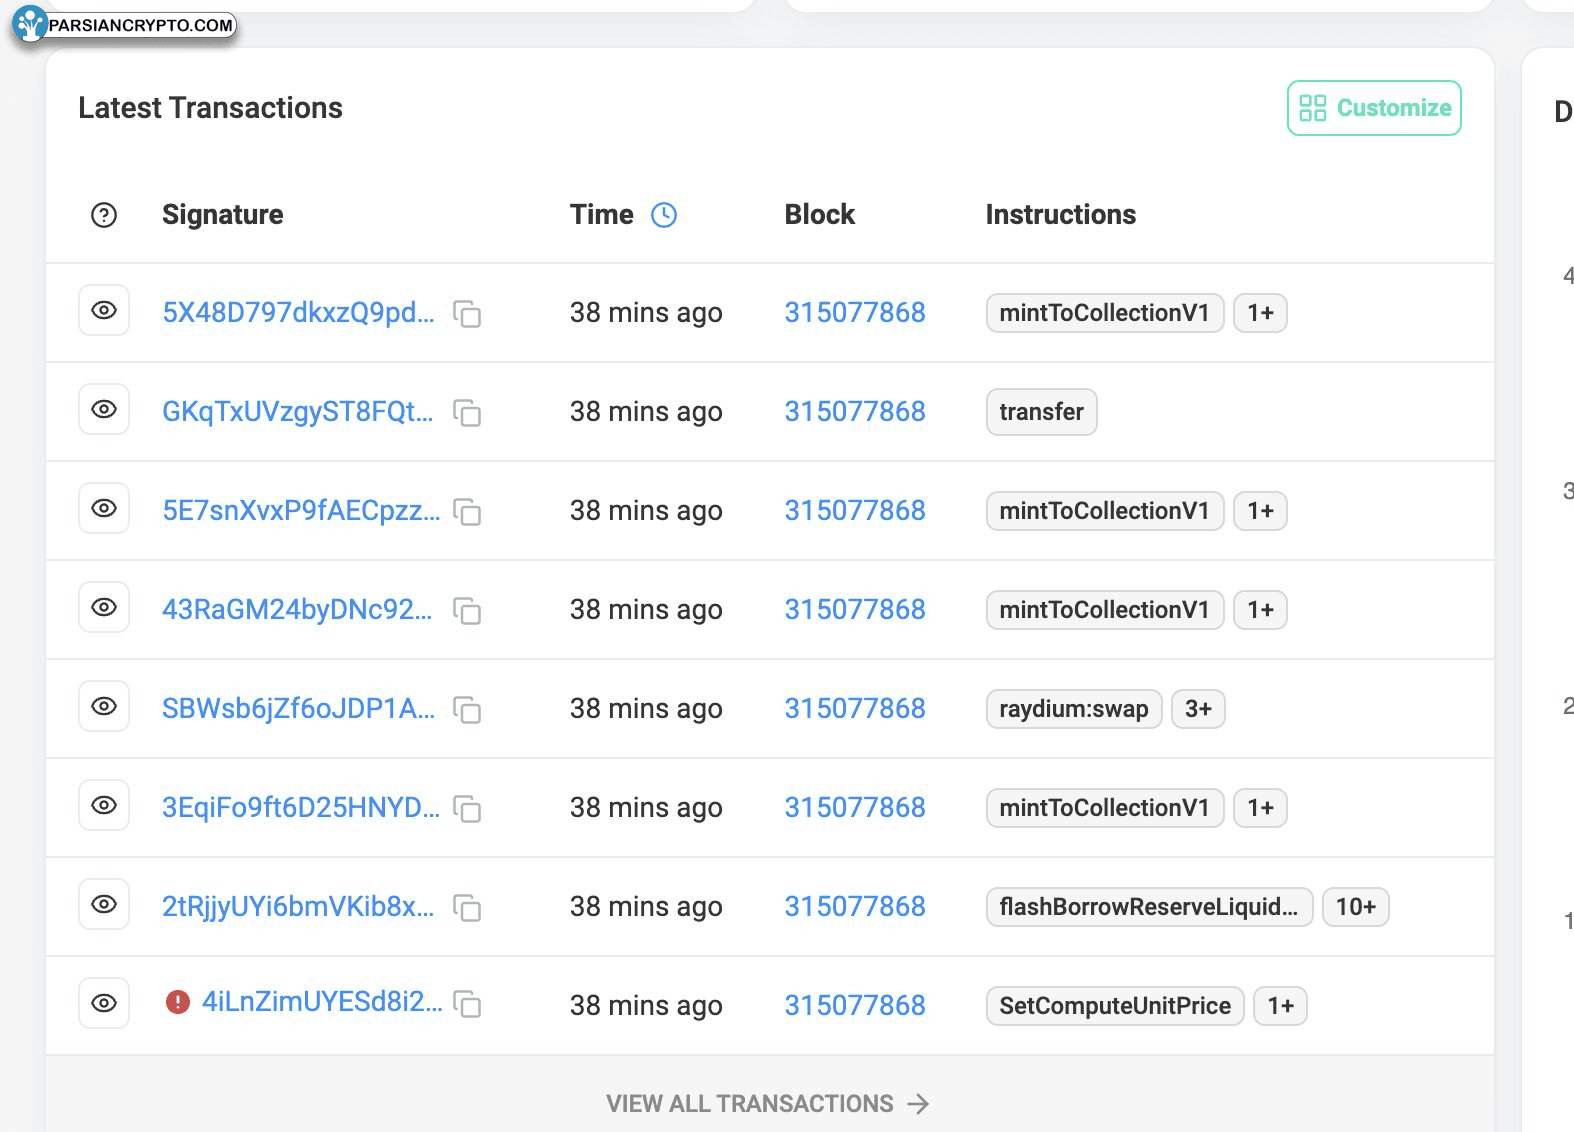This screenshot has height=1132, width=1574.
Task: Preview failed transaction 4iLnZimUYESd8i2 via eye icon
Action: point(104,1004)
